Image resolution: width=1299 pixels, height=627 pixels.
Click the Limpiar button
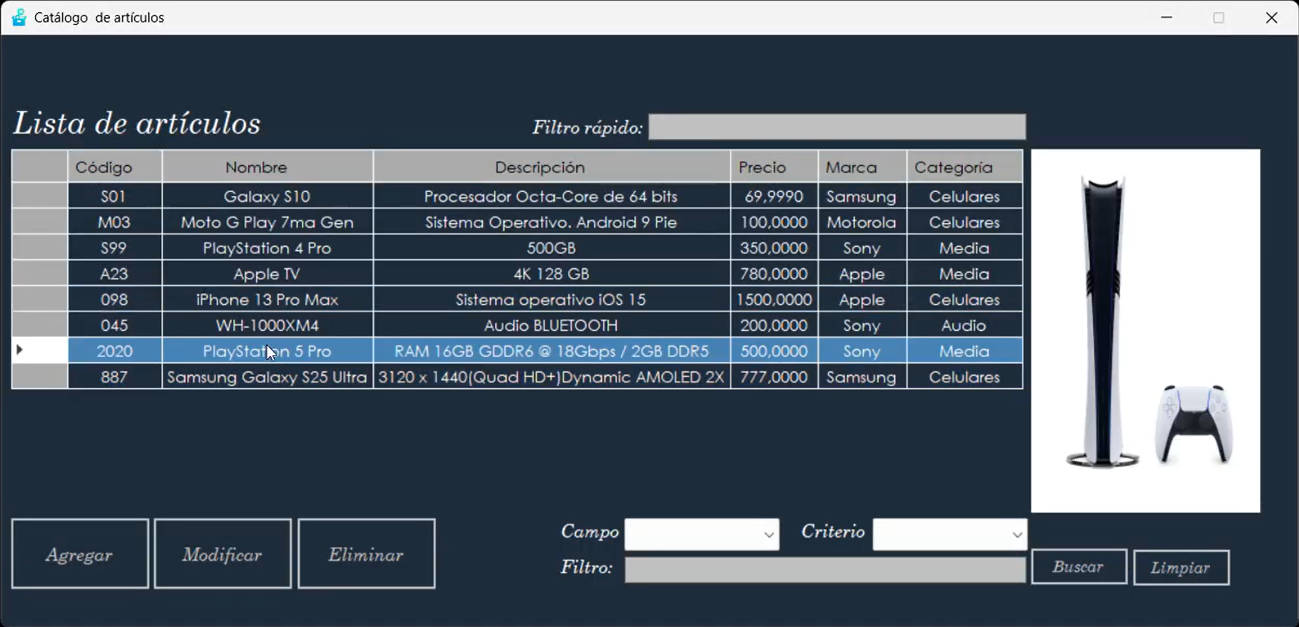[x=1180, y=567]
